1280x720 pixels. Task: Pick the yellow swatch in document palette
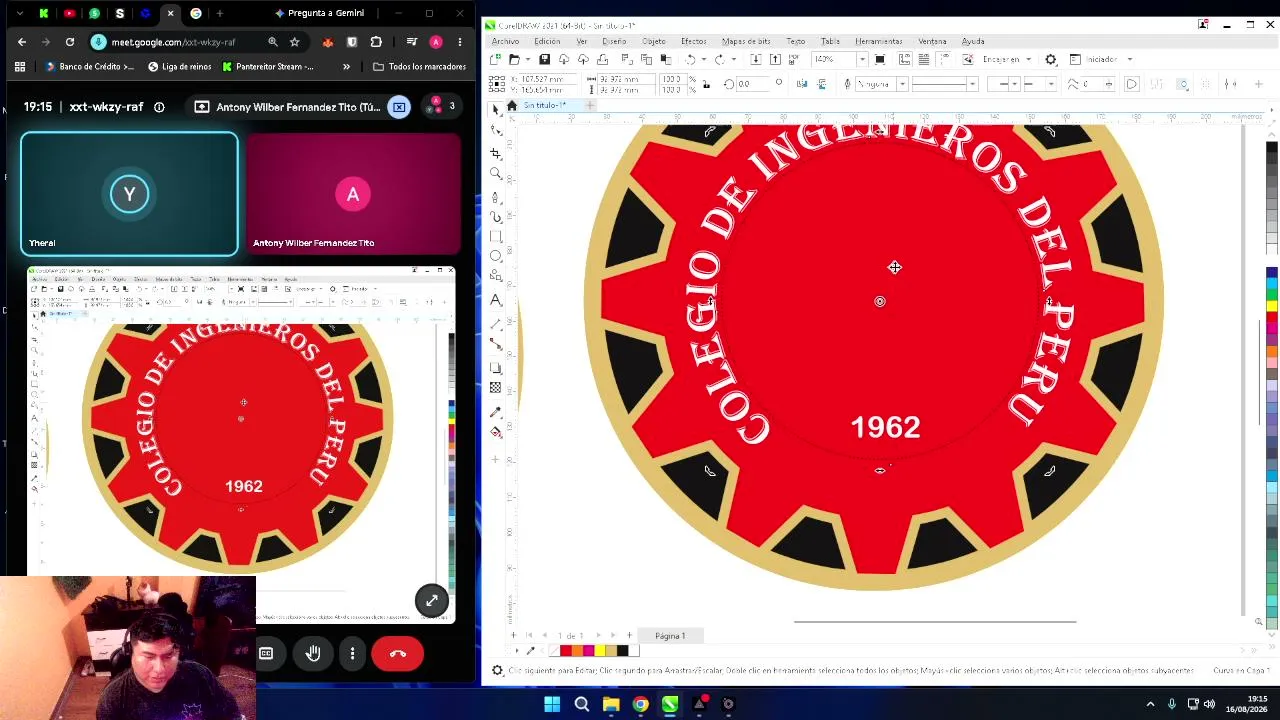[x=599, y=651]
